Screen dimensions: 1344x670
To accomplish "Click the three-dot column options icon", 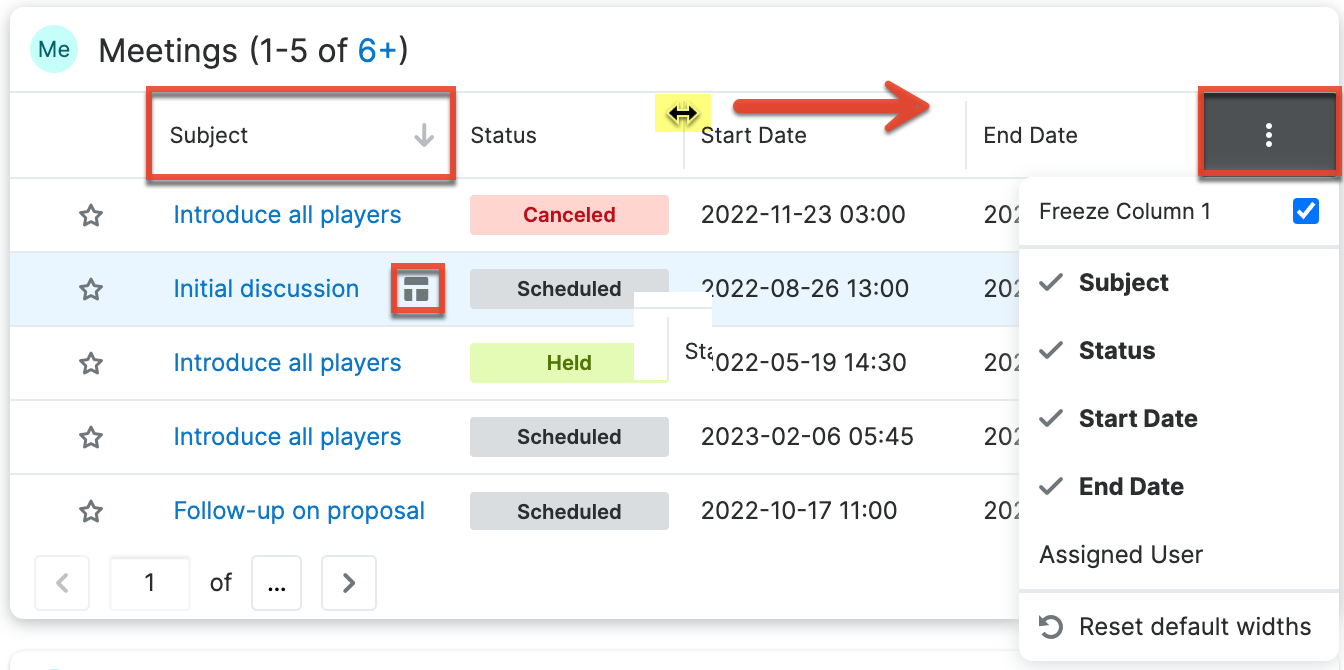I will point(1268,134).
